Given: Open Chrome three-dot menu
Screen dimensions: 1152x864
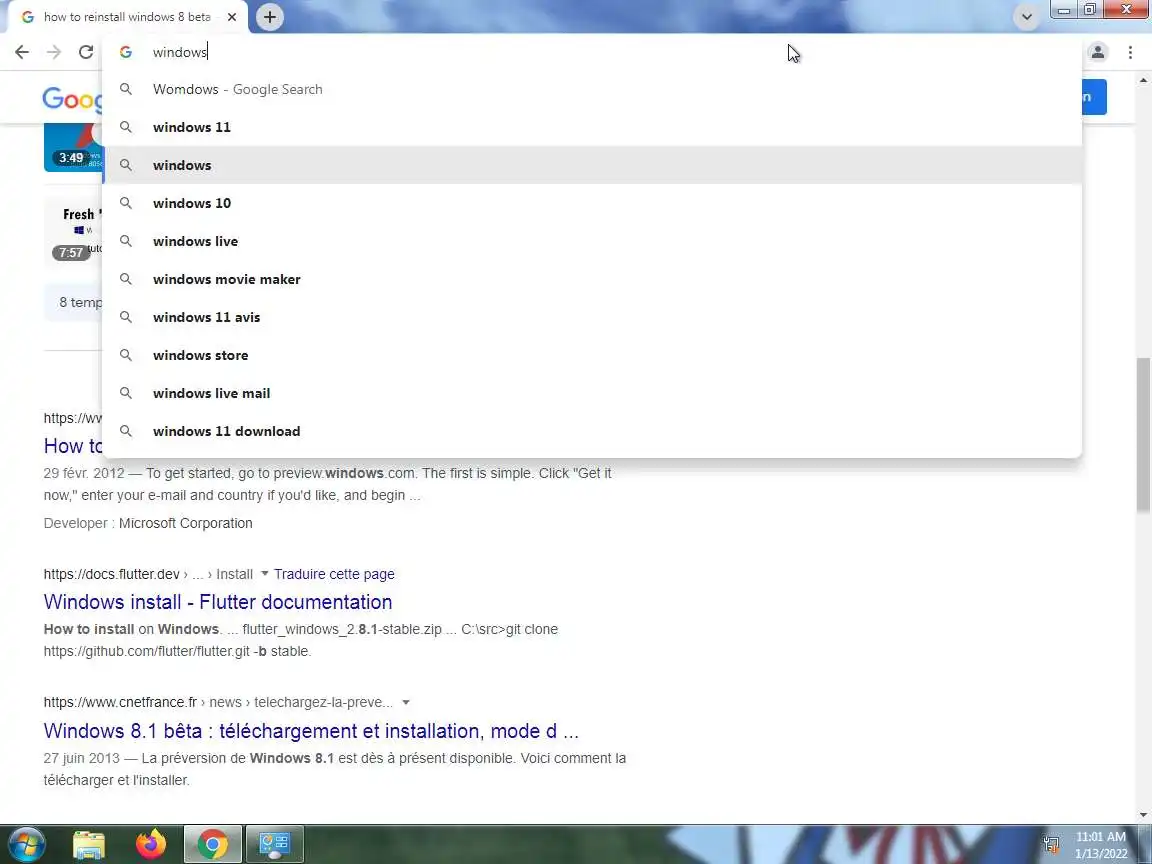Looking at the screenshot, I should [1130, 52].
